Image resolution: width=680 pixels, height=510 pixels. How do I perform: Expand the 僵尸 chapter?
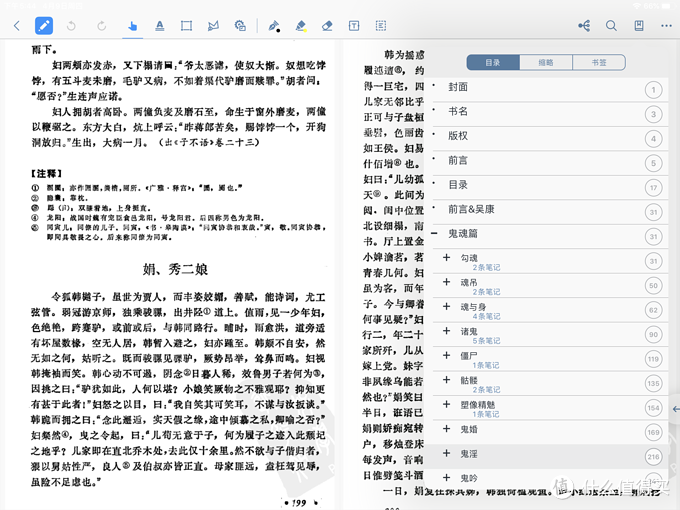pyautogui.click(x=446, y=355)
